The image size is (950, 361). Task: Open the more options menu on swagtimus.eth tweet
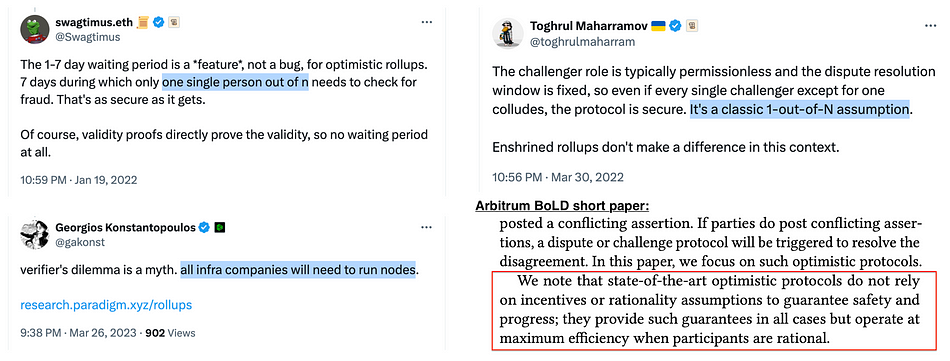click(427, 22)
